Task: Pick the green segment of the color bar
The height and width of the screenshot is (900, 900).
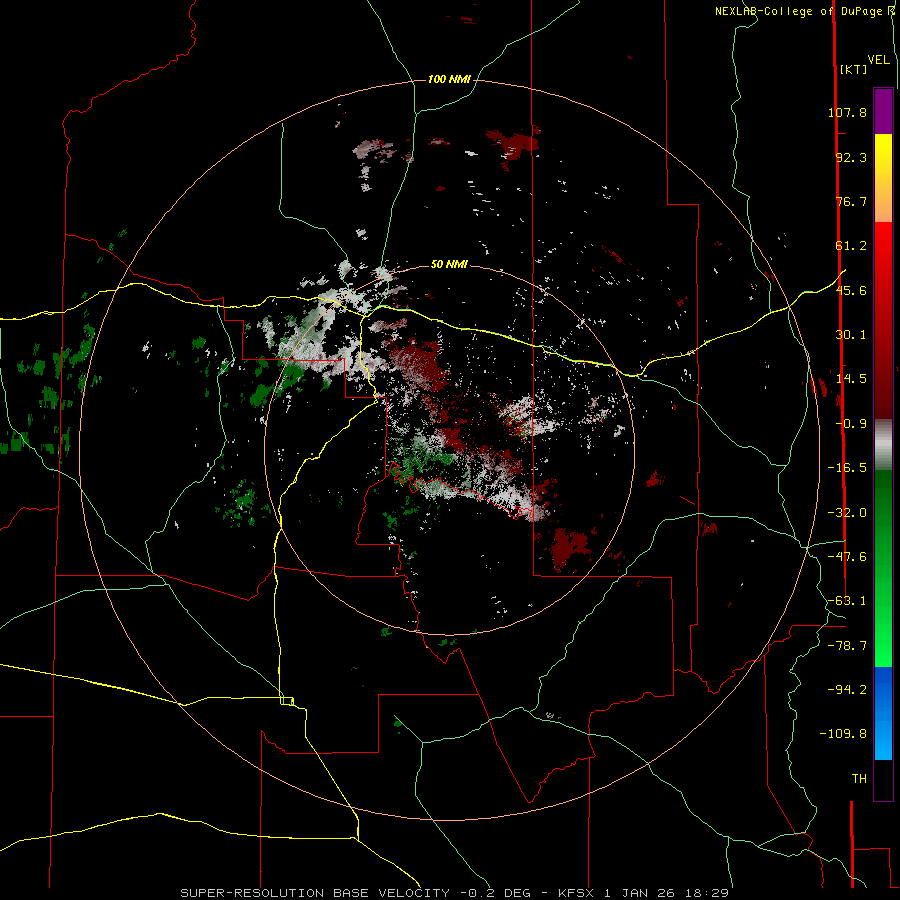Action: click(883, 568)
